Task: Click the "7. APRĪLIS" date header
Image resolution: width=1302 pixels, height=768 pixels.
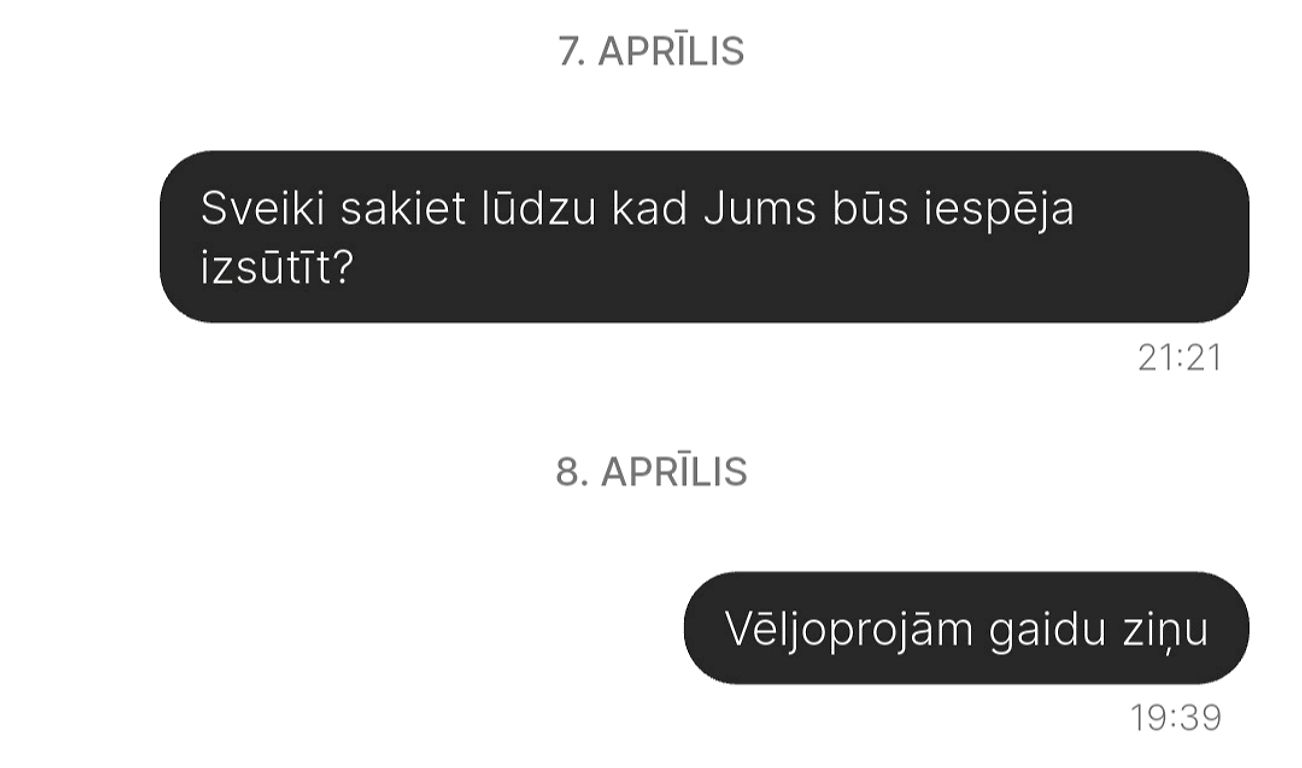Action: tap(651, 50)
